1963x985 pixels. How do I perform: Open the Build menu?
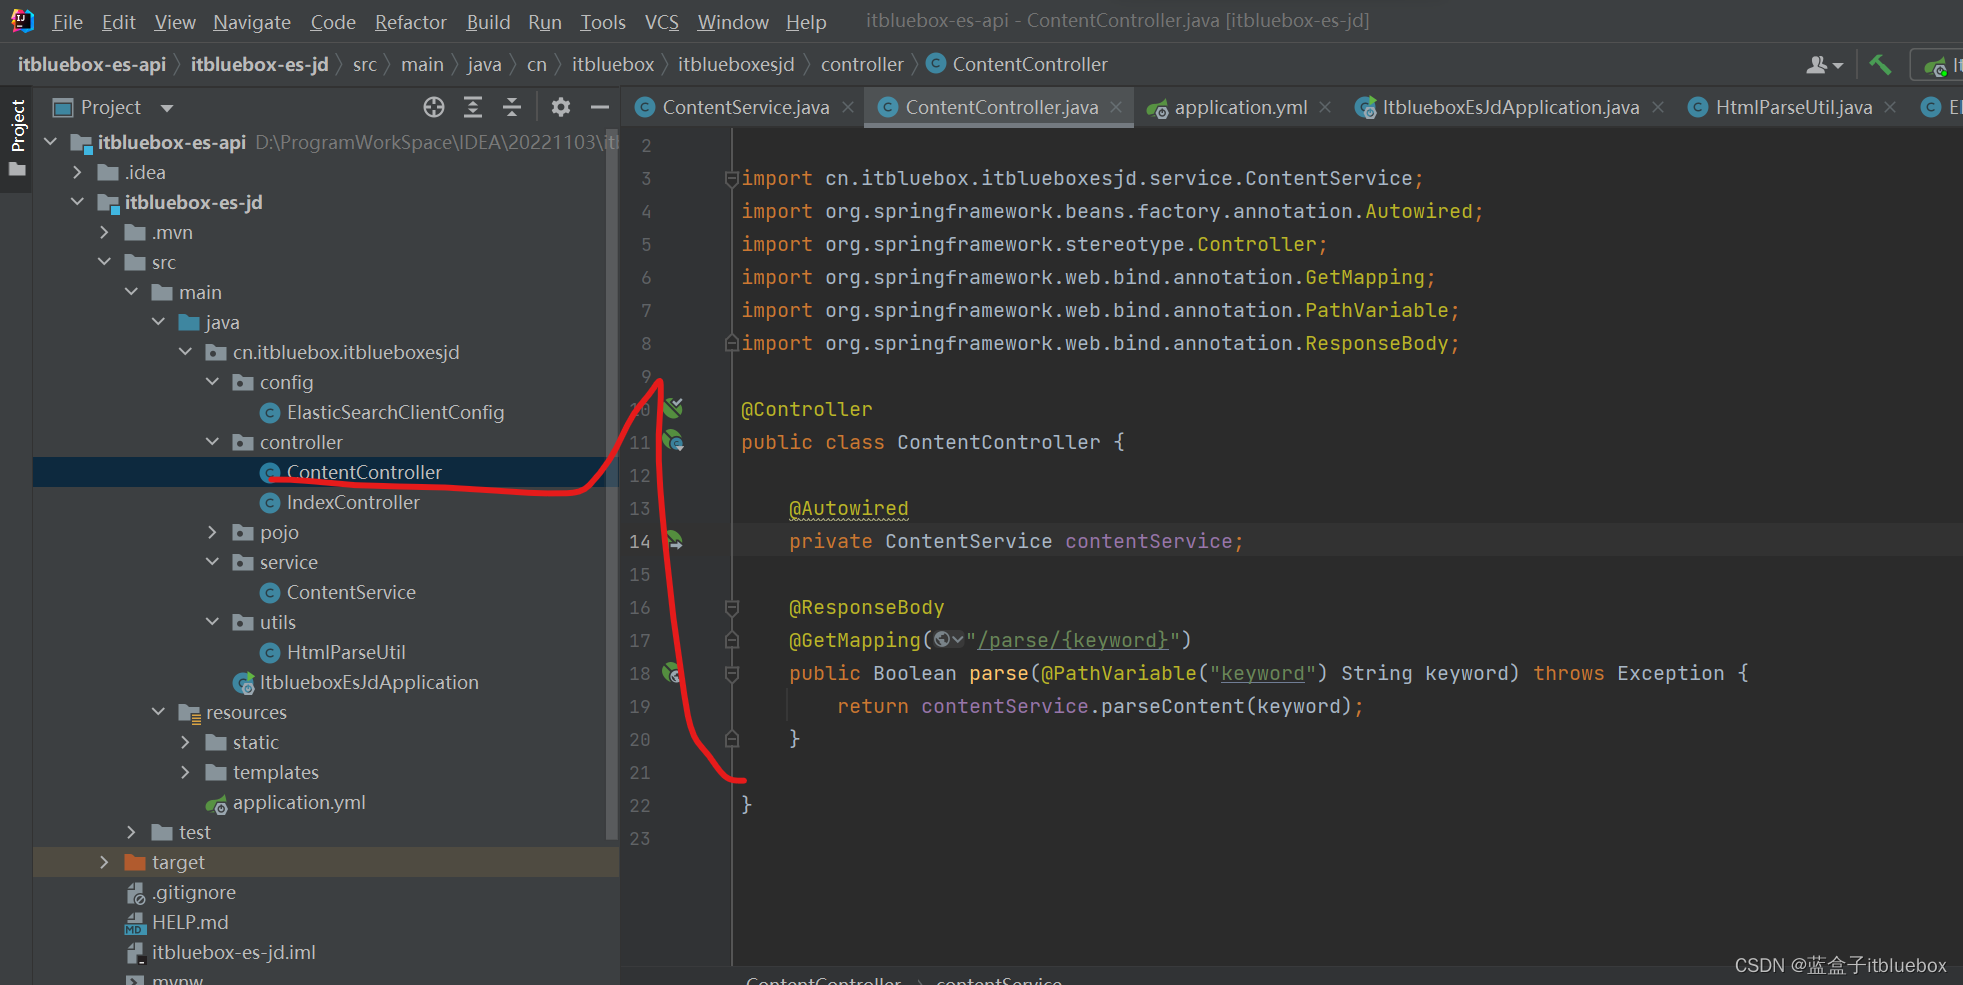[x=488, y=22]
